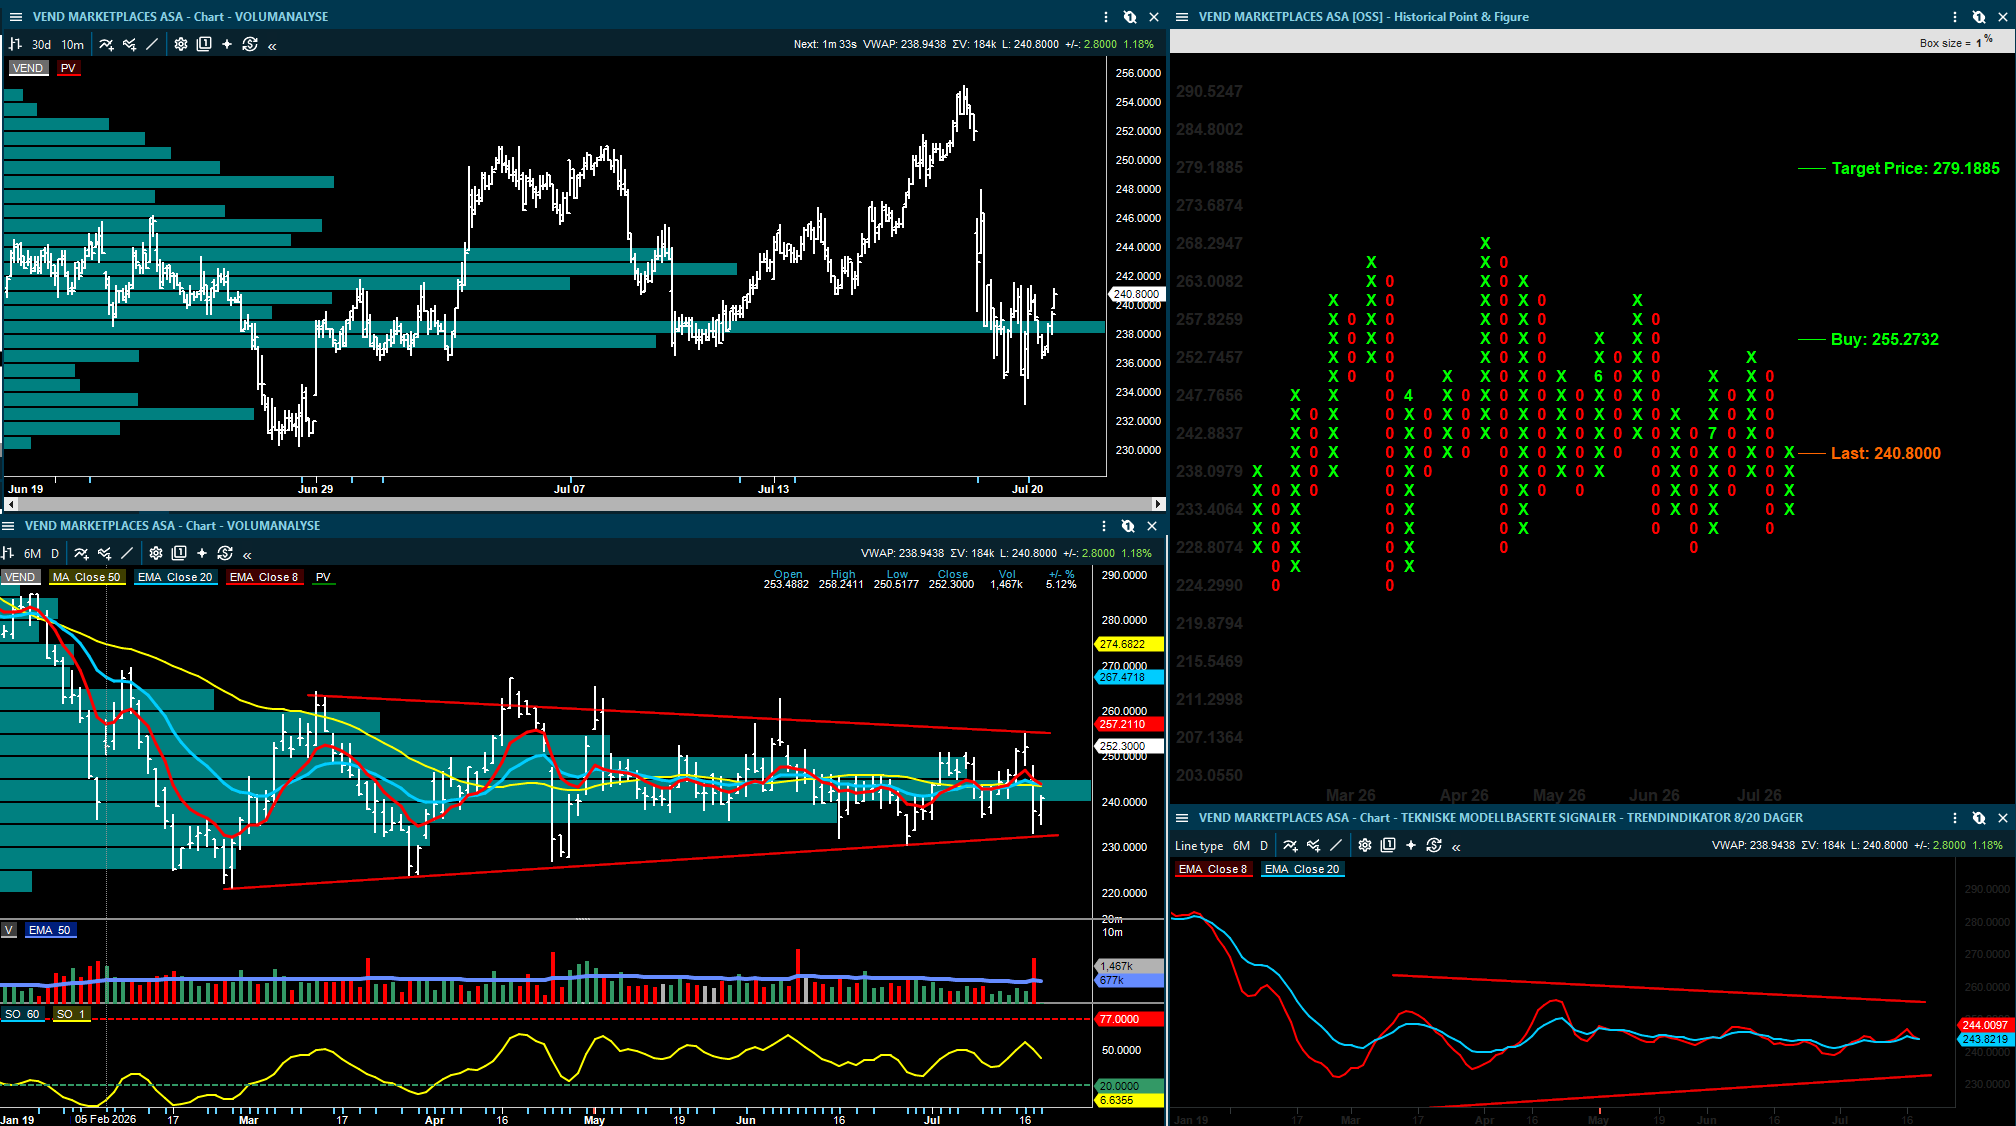
Task: Open the D interval selector in the daily chart
Action: pyautogui.click(x=55, y=554)
